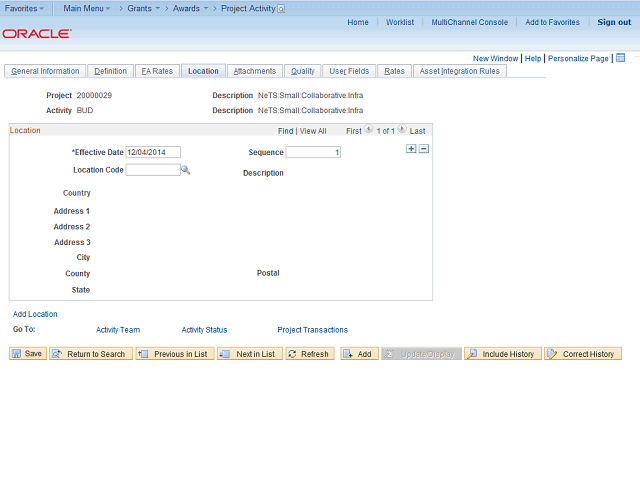Open Personalize Page link
Screen dimensions: 640x480
point(578,58)
